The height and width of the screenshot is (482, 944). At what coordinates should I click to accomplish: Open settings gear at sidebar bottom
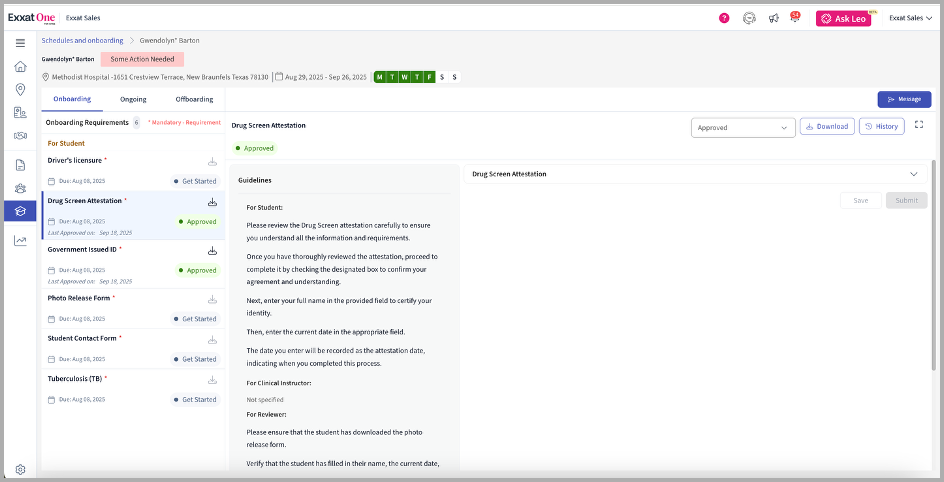point(20,469)
